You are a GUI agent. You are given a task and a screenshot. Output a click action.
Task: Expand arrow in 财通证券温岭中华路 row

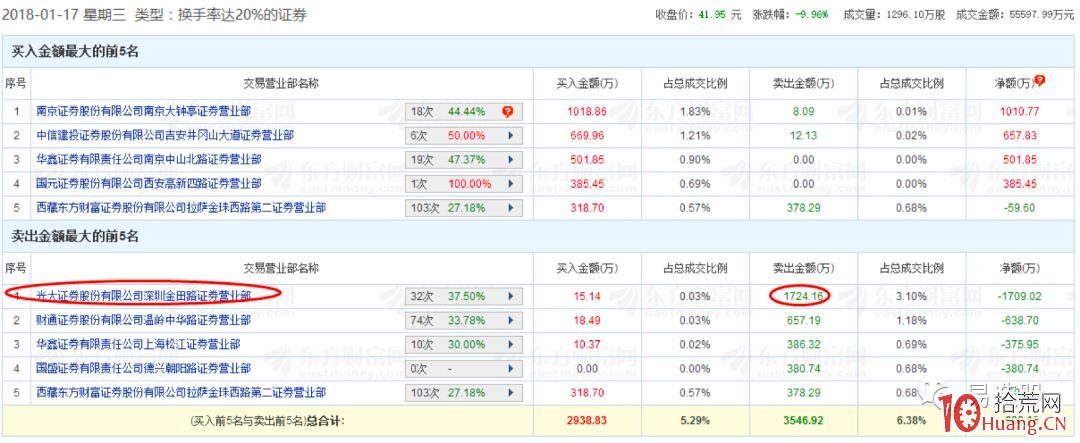(511, 320)
